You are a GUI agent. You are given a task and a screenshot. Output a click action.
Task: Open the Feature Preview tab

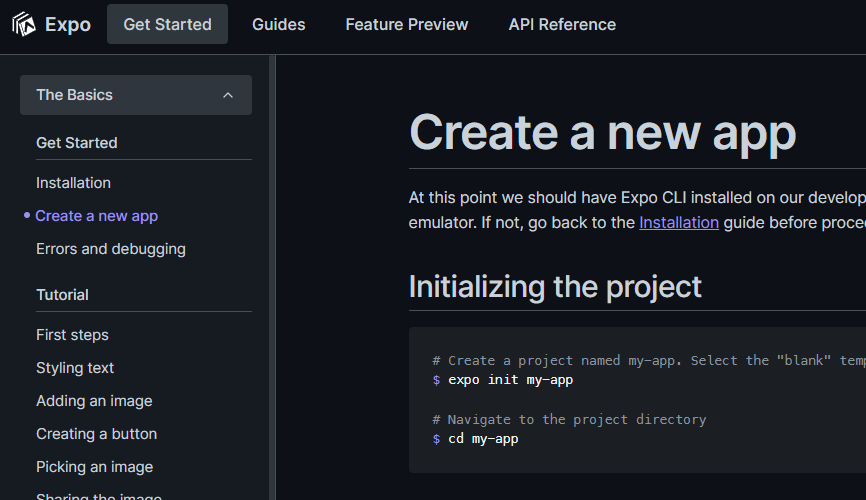point(406,24)
